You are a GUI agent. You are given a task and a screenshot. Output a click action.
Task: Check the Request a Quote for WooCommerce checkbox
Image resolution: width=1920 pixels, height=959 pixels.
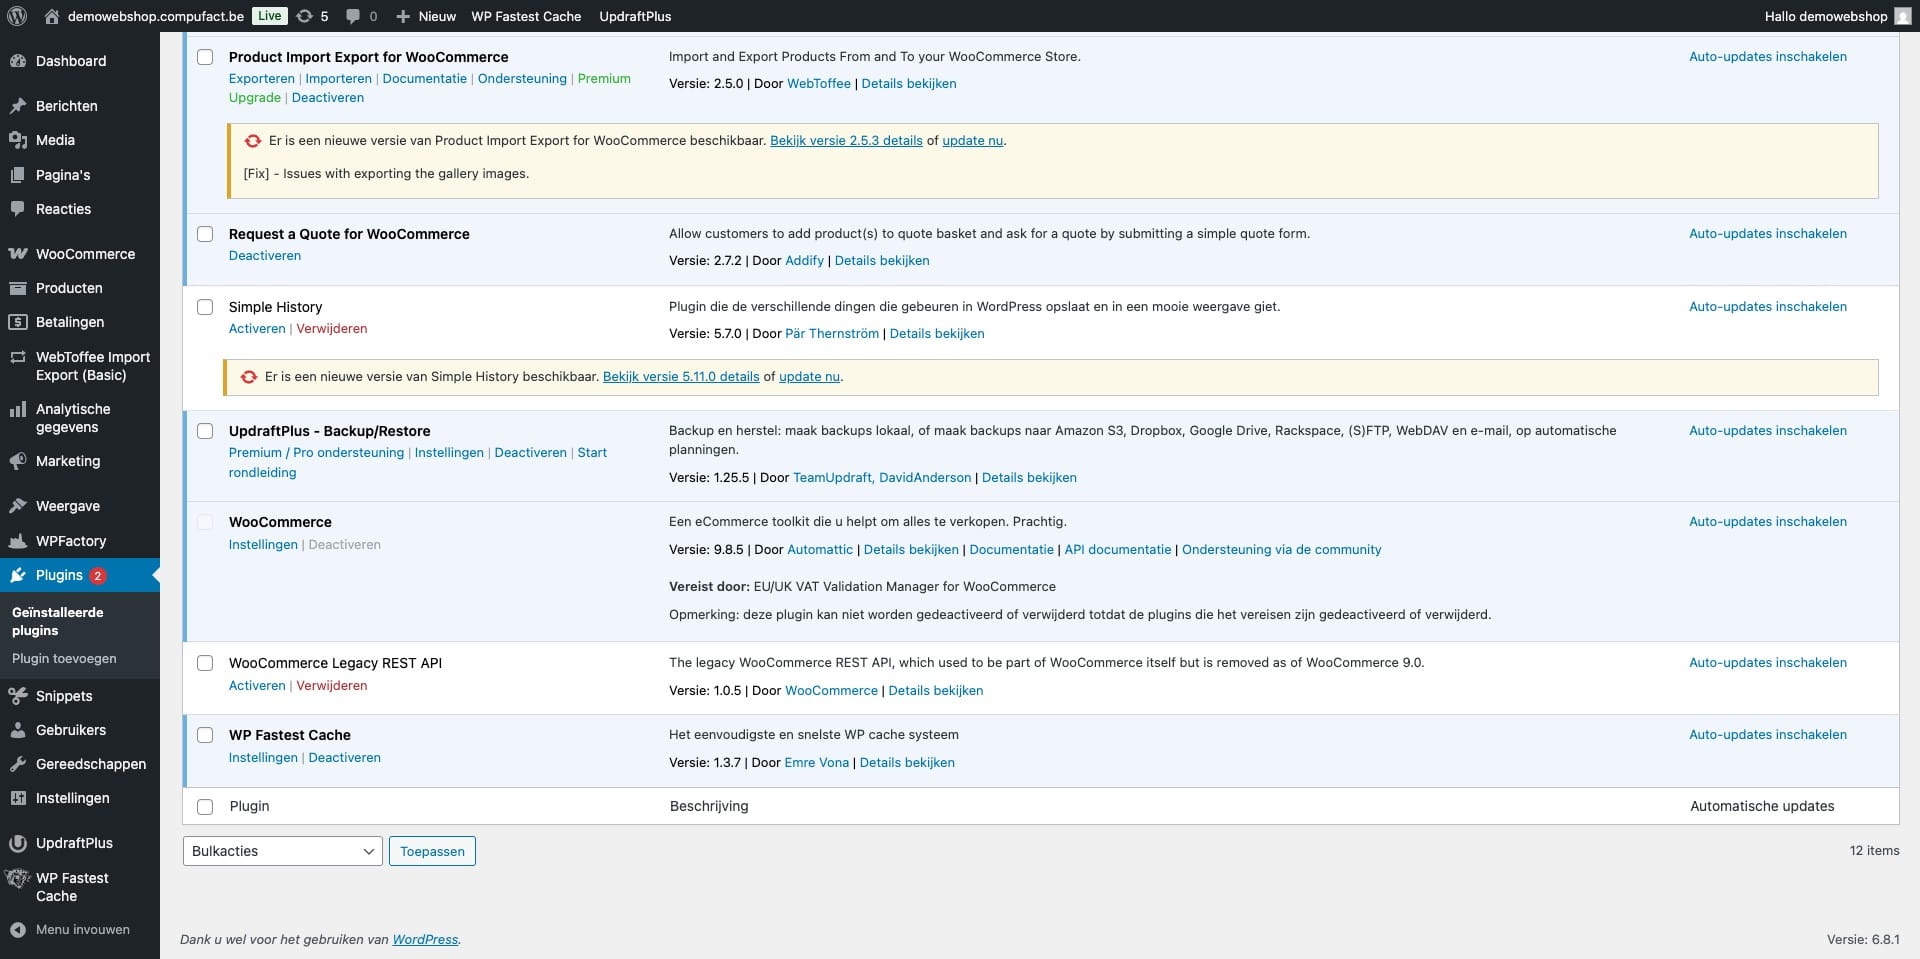pos(205,234)
